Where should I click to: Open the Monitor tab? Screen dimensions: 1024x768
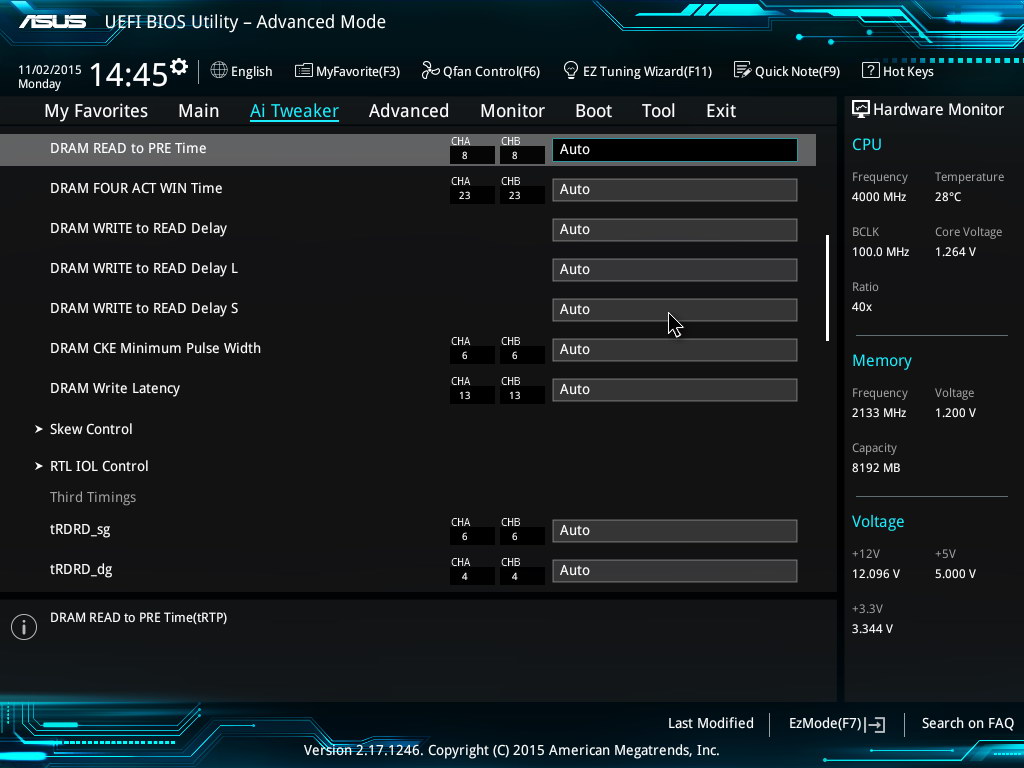point(512,111)
